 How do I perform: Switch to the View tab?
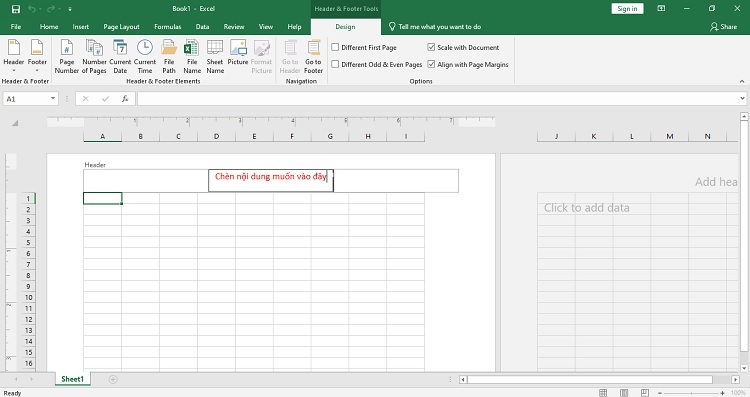point(265,27)
